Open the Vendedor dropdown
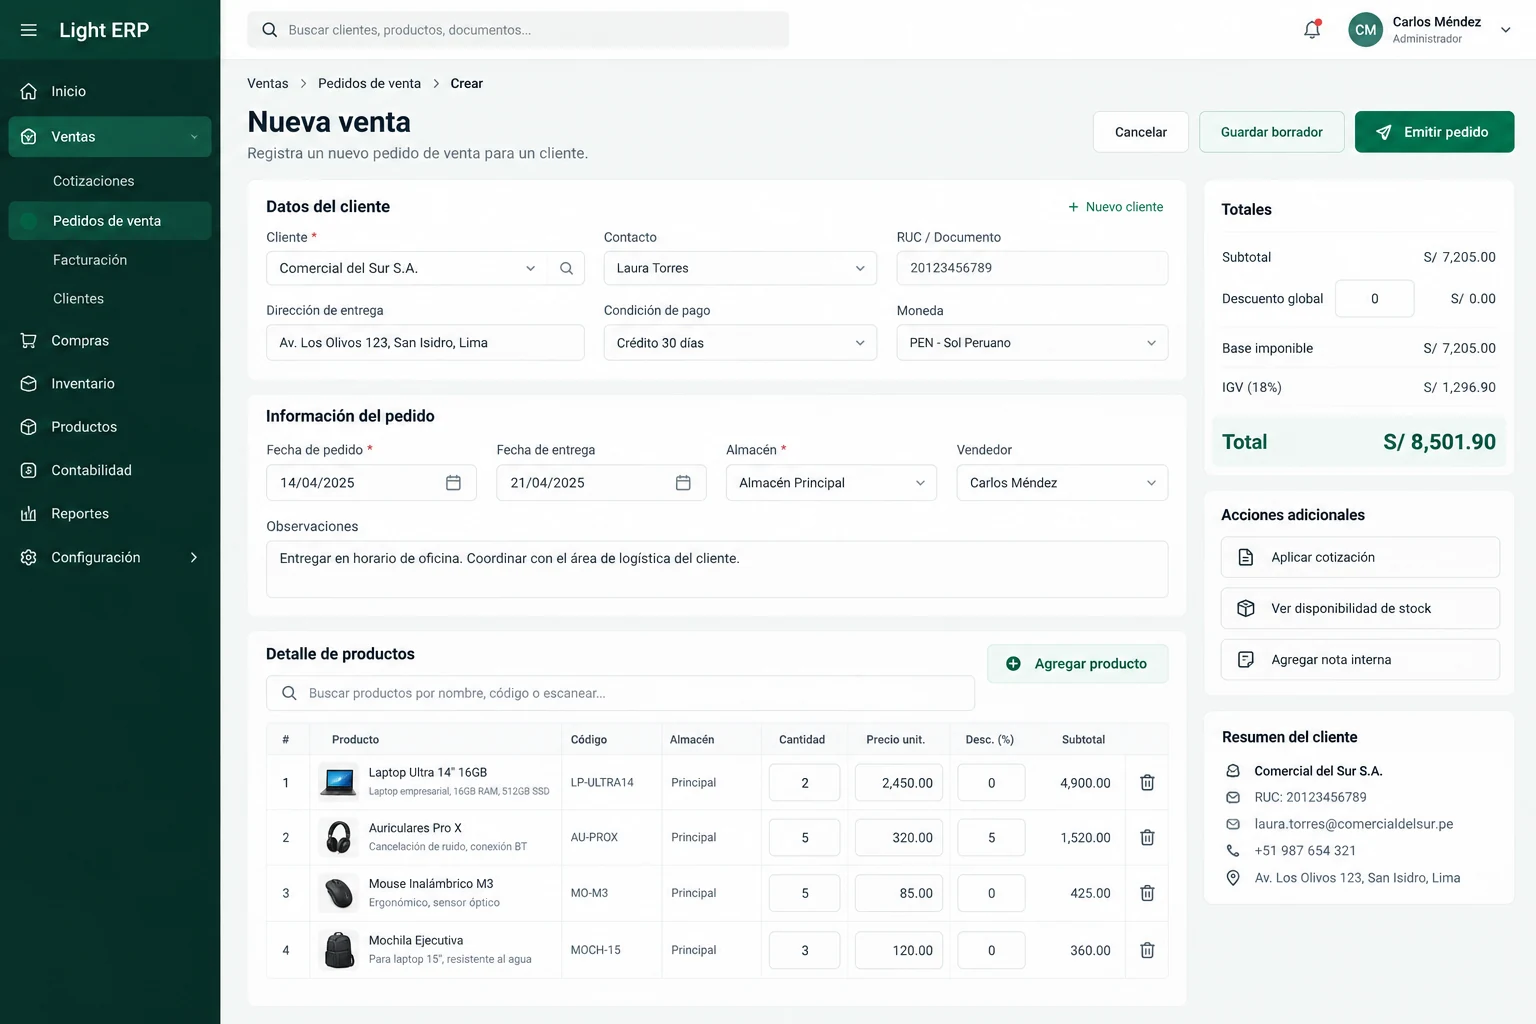The height and width of the screenshot is (1024, 1536). coord(1062,483)
